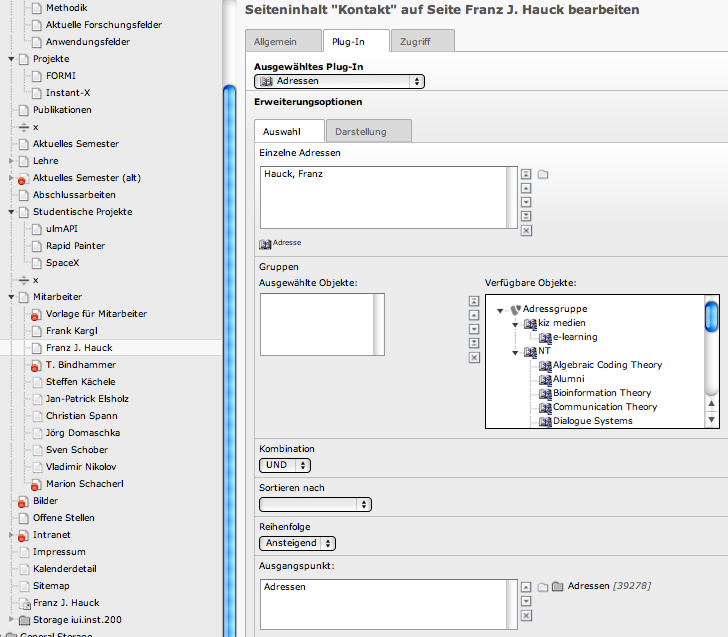Click move-up icon beside Ausgewählte Objekte list
The height and width of the screenshot is (637, 728).
pyautogui.click(x=474, y=315)
